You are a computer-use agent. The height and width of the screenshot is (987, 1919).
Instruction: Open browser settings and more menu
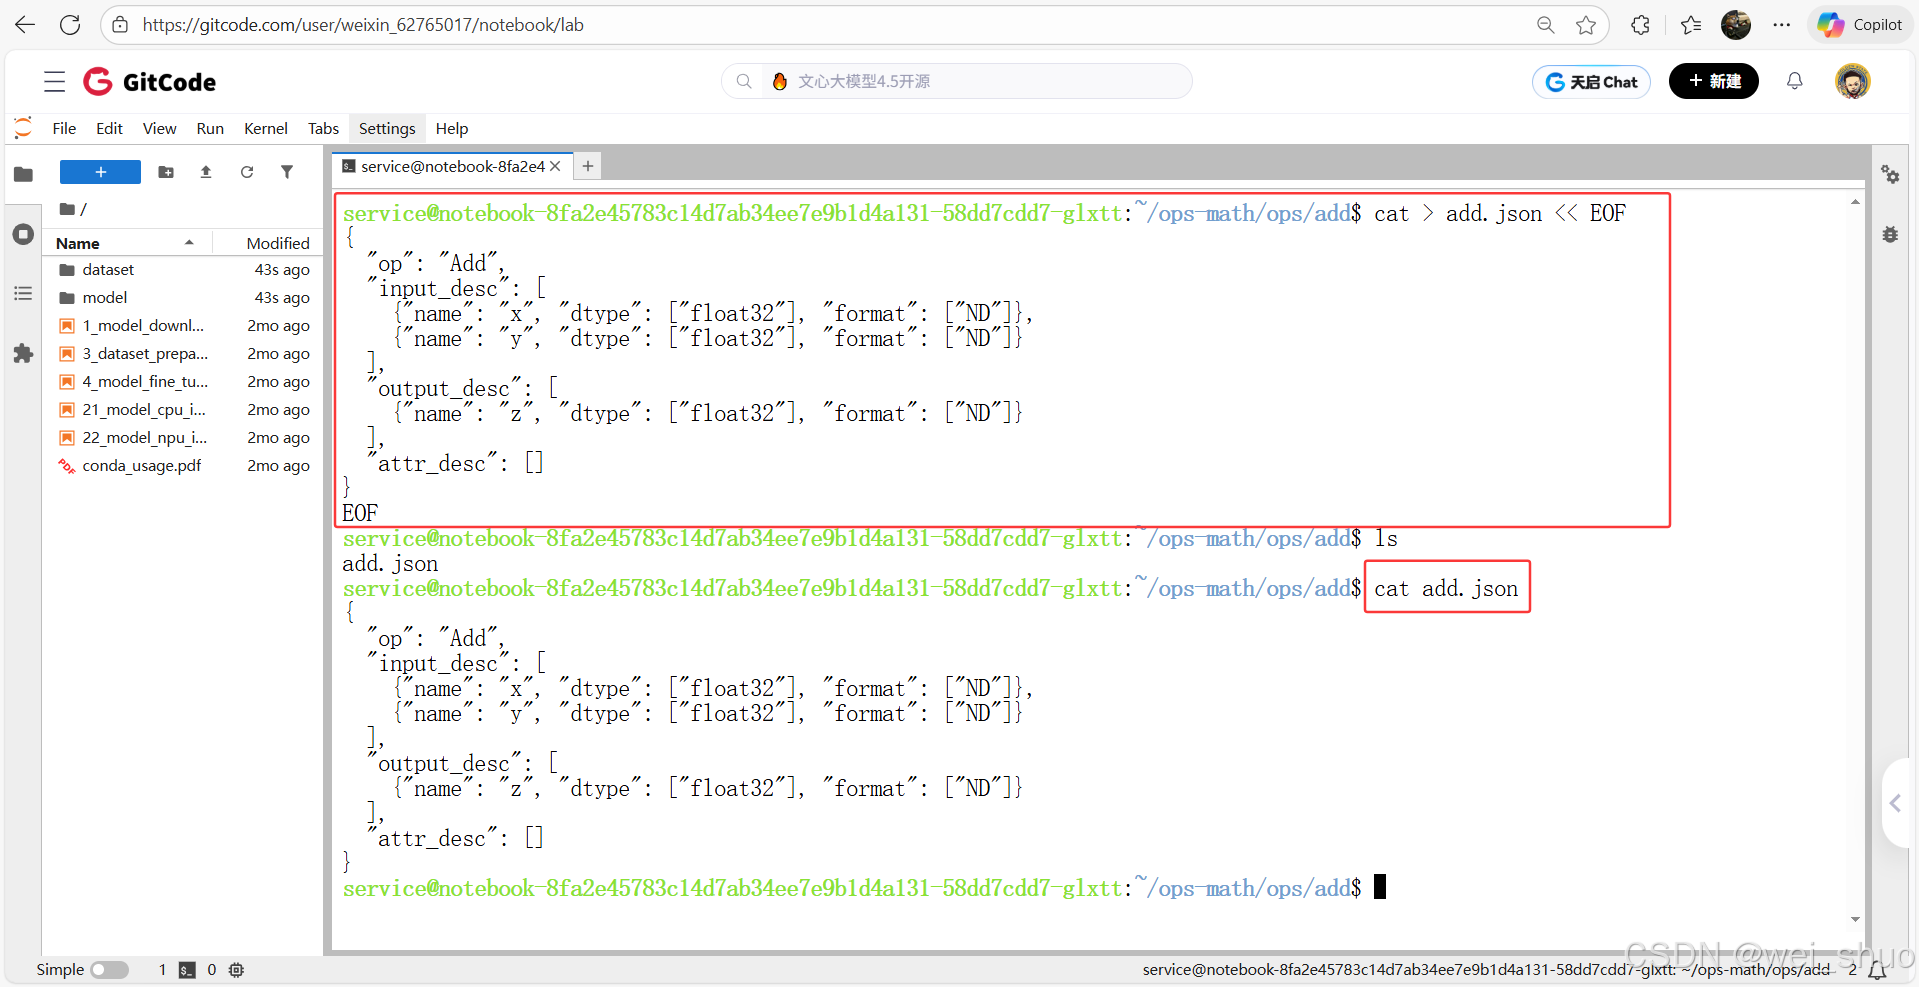click(x=1782, y=25)
